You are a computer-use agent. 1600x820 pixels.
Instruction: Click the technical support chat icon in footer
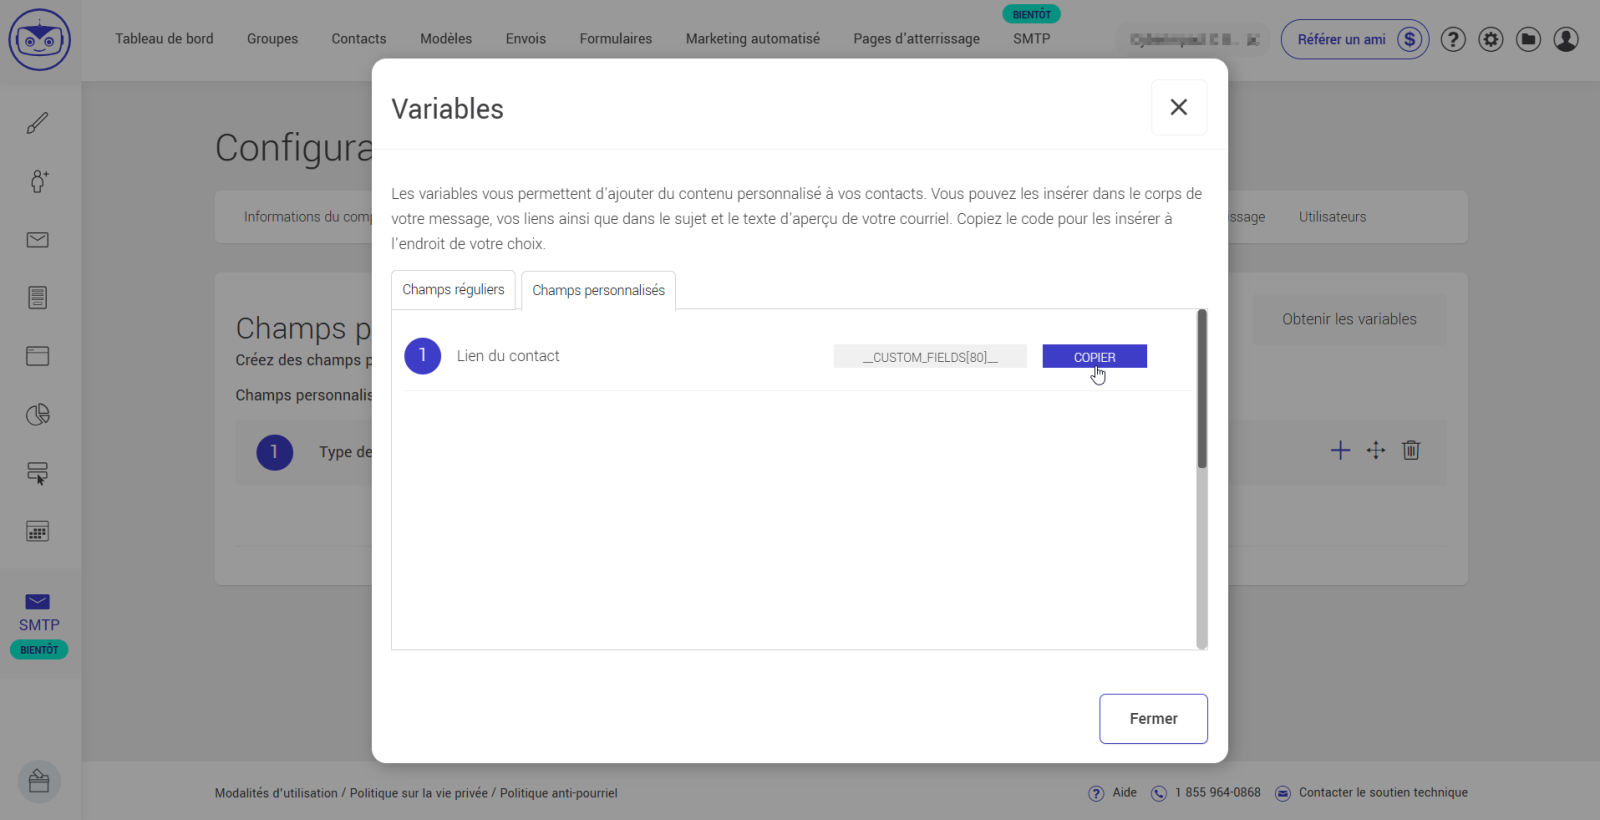pyautogui.click(x=1283, y=793)
